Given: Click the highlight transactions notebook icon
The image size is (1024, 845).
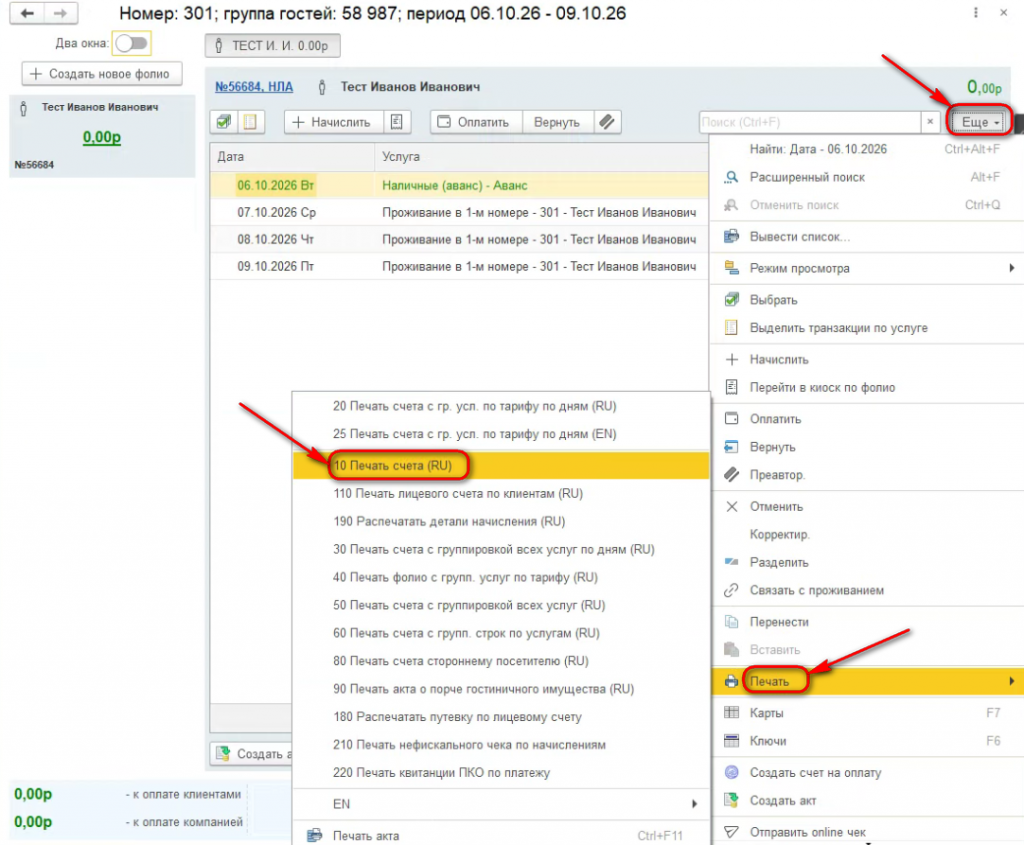Looking at the screenshot, I should click(250, 122).
